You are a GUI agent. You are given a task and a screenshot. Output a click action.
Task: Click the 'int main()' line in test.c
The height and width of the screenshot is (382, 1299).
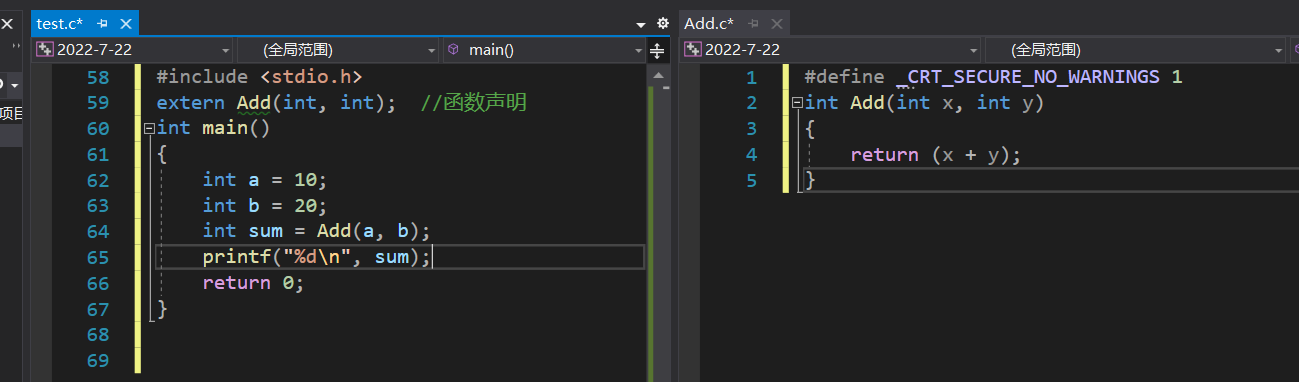point(214,128)
